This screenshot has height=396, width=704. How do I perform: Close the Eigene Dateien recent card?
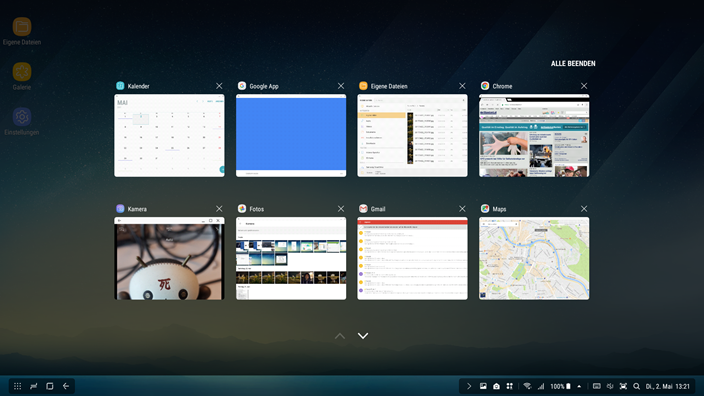click(x=462, y=86)
